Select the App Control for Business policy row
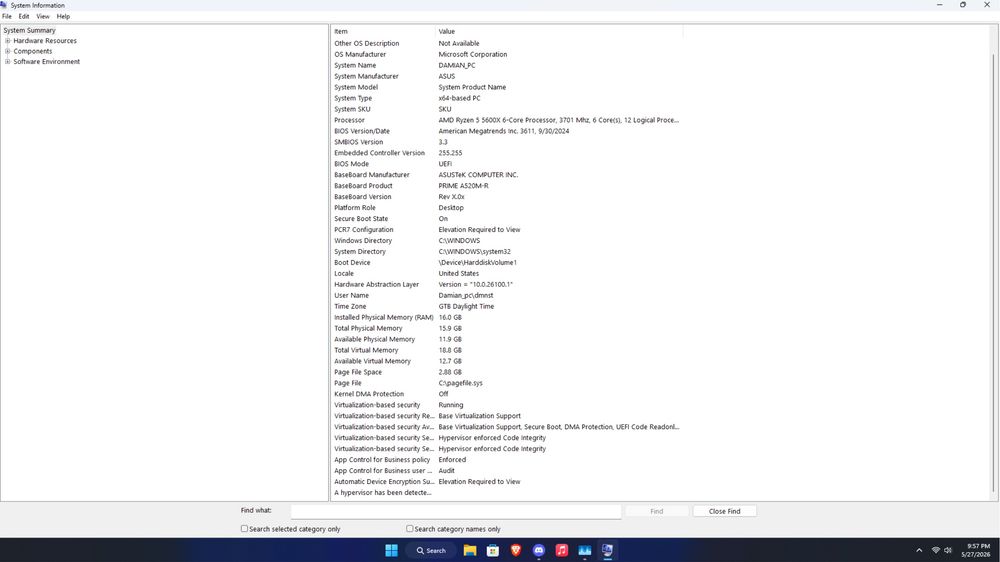 tap(507, 459)
